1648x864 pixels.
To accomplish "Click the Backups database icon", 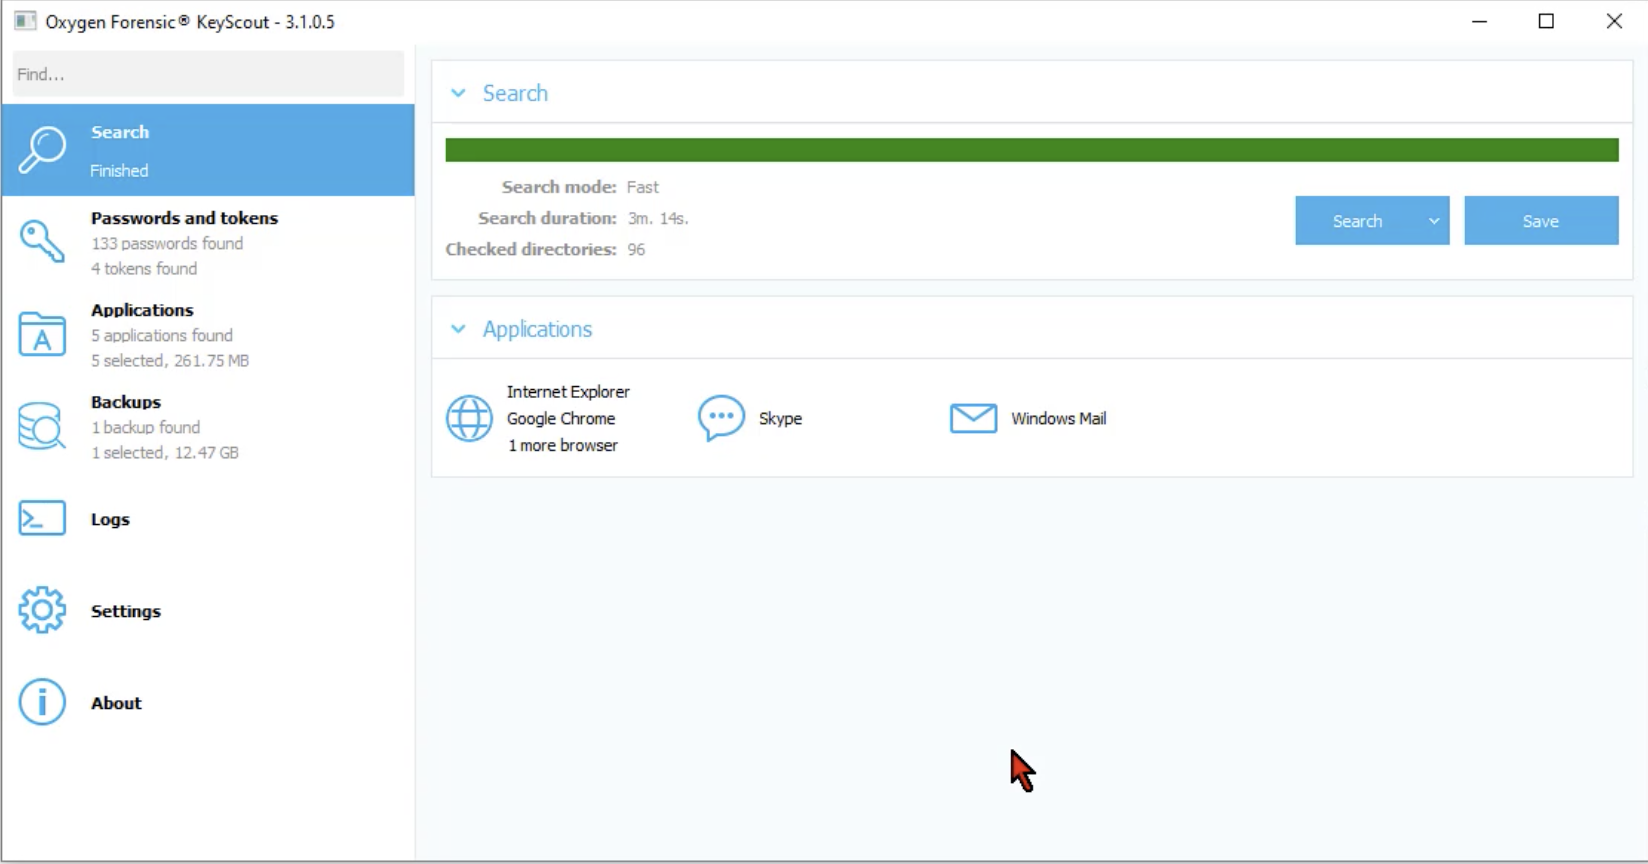I will 42,426.
